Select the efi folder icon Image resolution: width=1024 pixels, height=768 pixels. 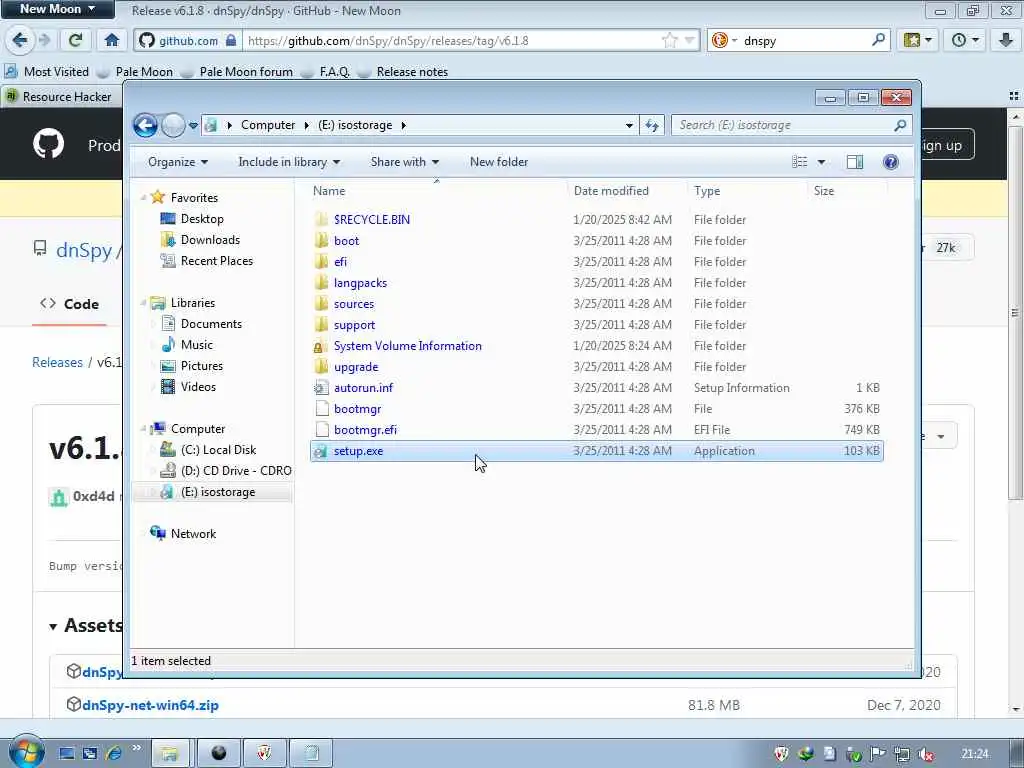(x=321, y=261)
